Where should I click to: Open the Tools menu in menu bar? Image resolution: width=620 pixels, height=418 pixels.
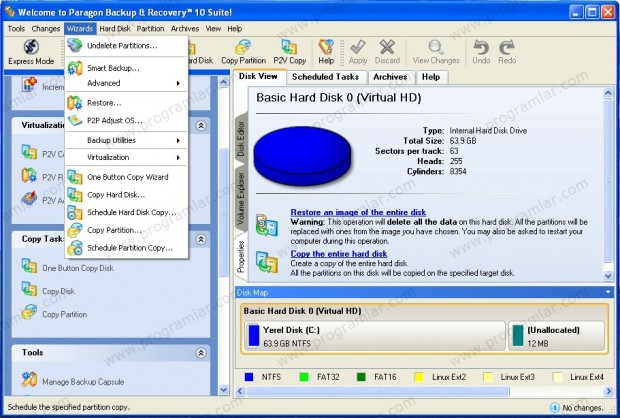(x=16, y=28)
